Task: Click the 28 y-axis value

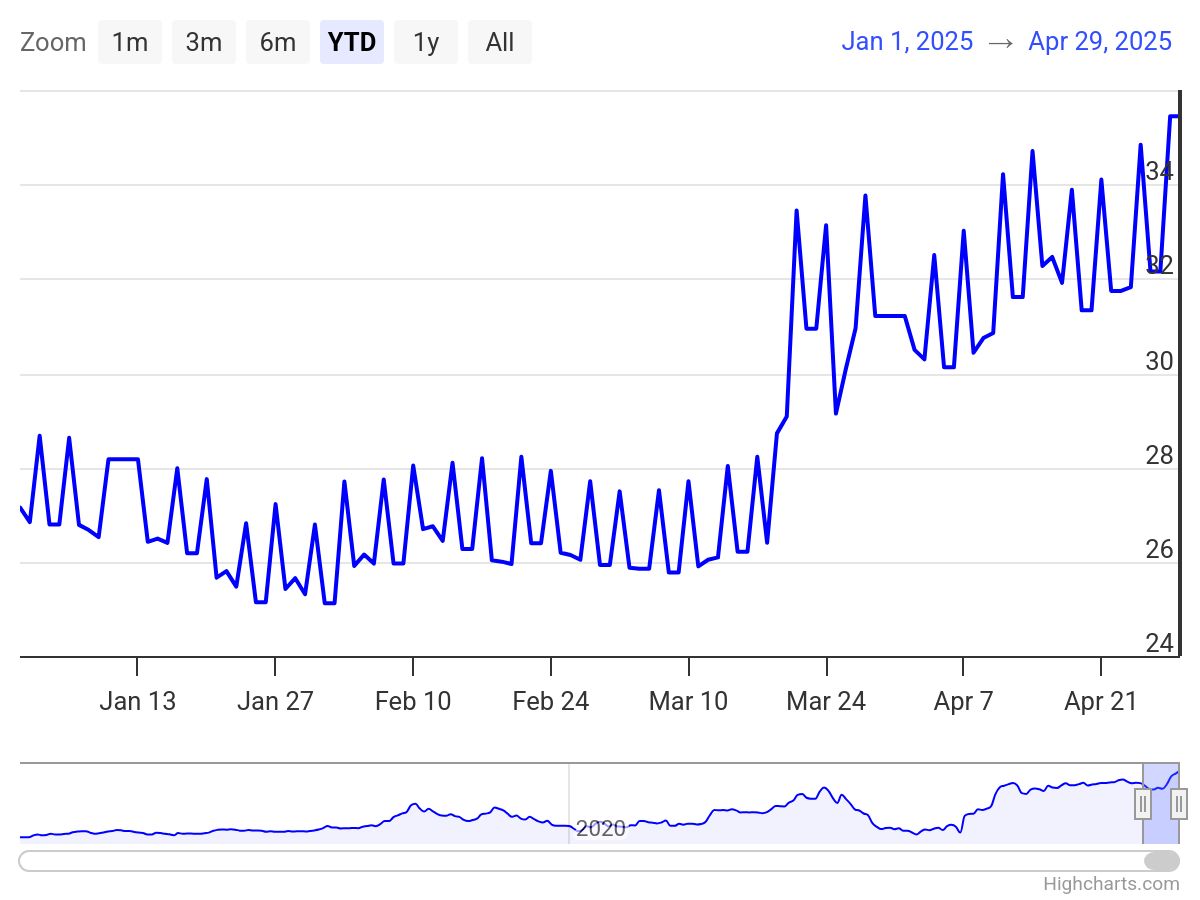Action: [x=1160, y=455]
